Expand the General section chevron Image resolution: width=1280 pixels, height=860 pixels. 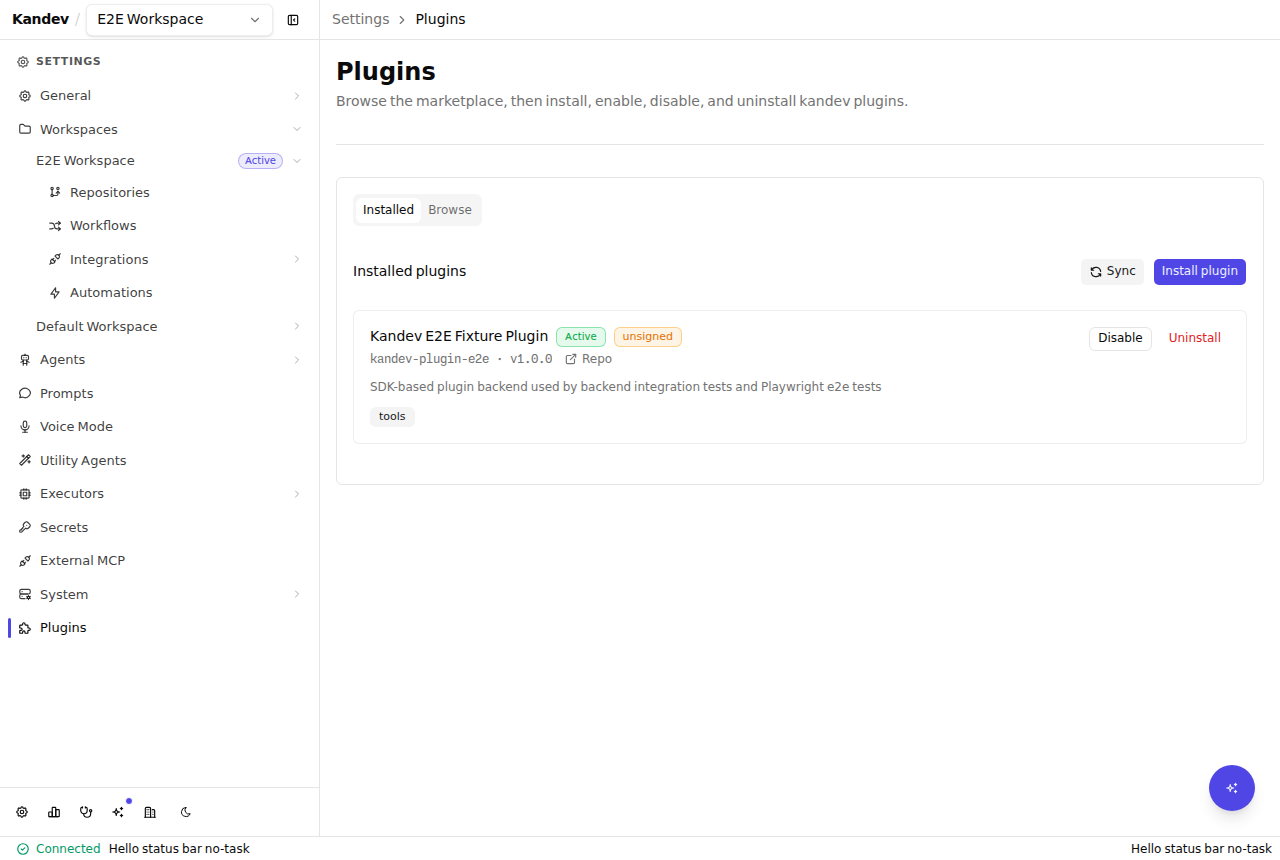(297, 96)
